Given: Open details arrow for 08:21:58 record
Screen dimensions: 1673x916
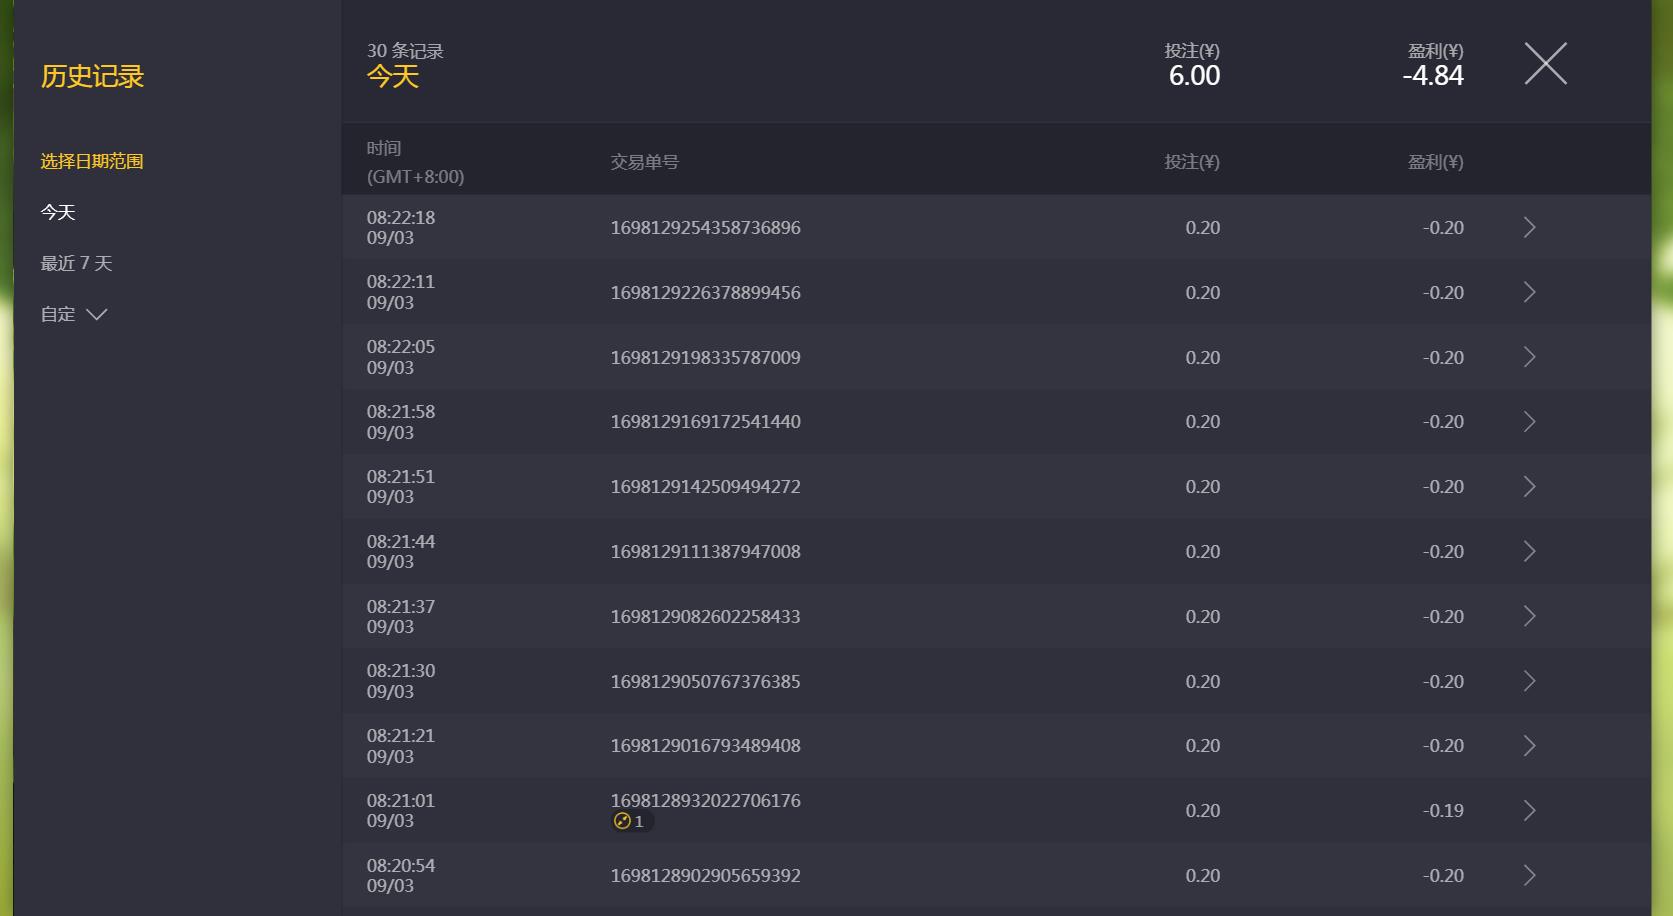Looking at the screenshot, I should click(1529, 422).
